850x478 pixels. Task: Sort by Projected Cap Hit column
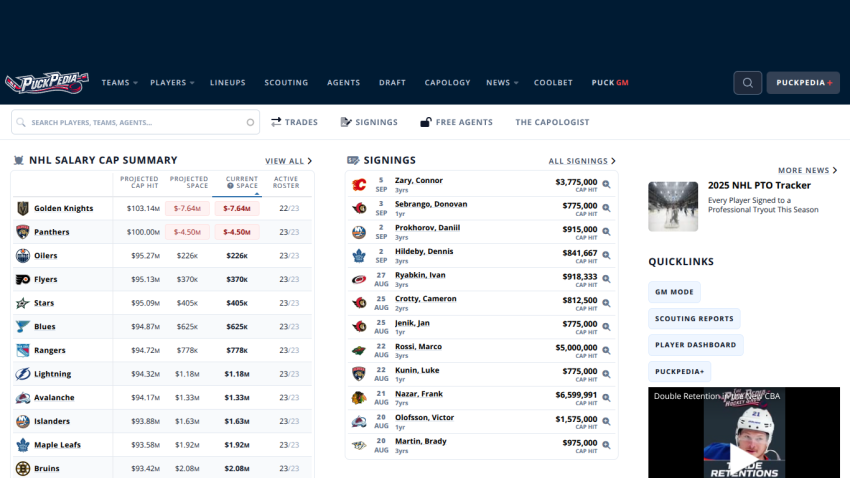[x=139, y=182]
